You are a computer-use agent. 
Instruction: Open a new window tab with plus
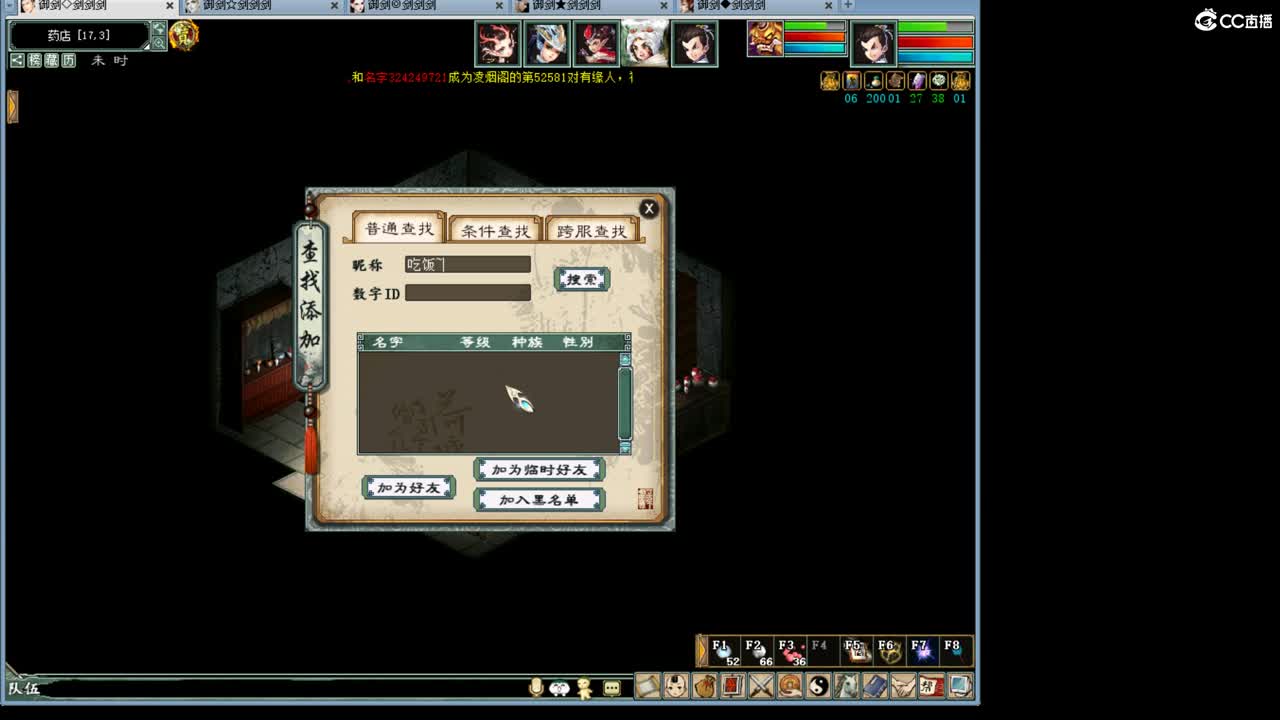(848, 6)
